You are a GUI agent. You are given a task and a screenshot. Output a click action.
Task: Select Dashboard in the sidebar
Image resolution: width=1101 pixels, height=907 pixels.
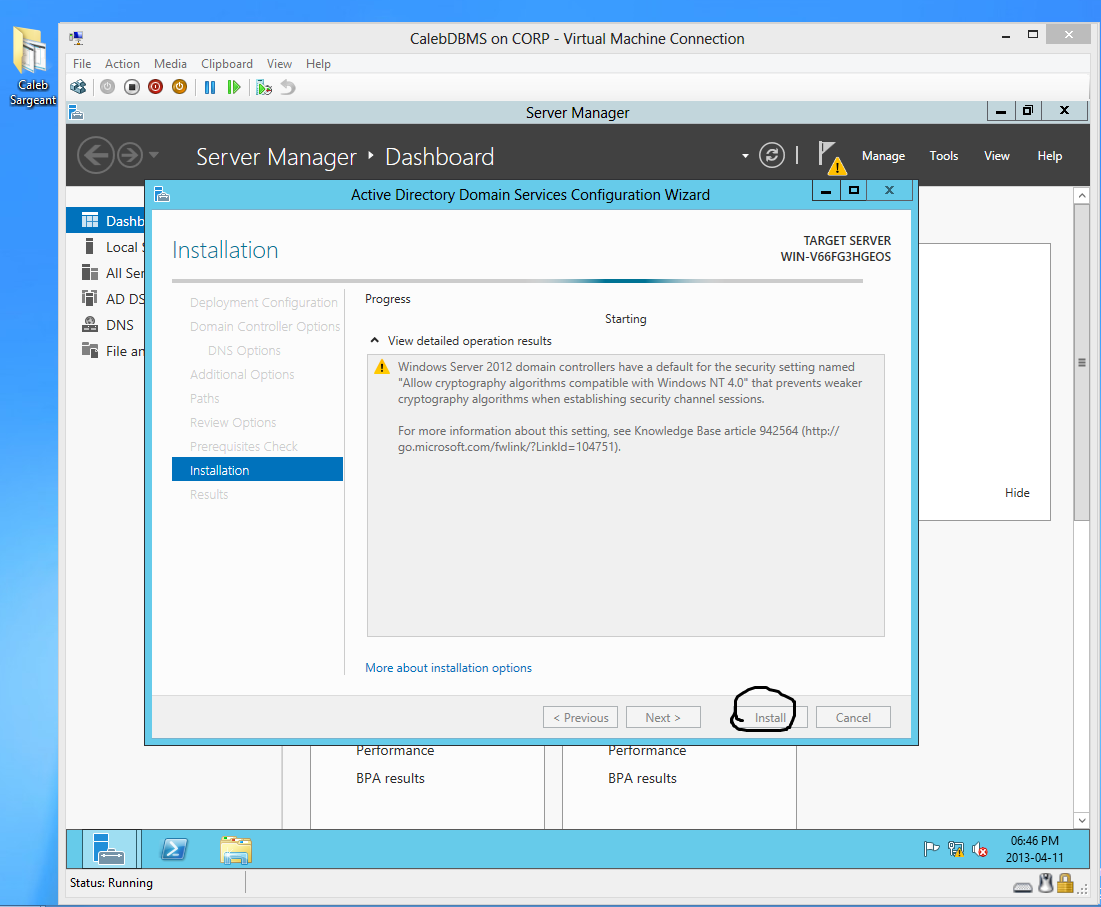pos(105,220)
